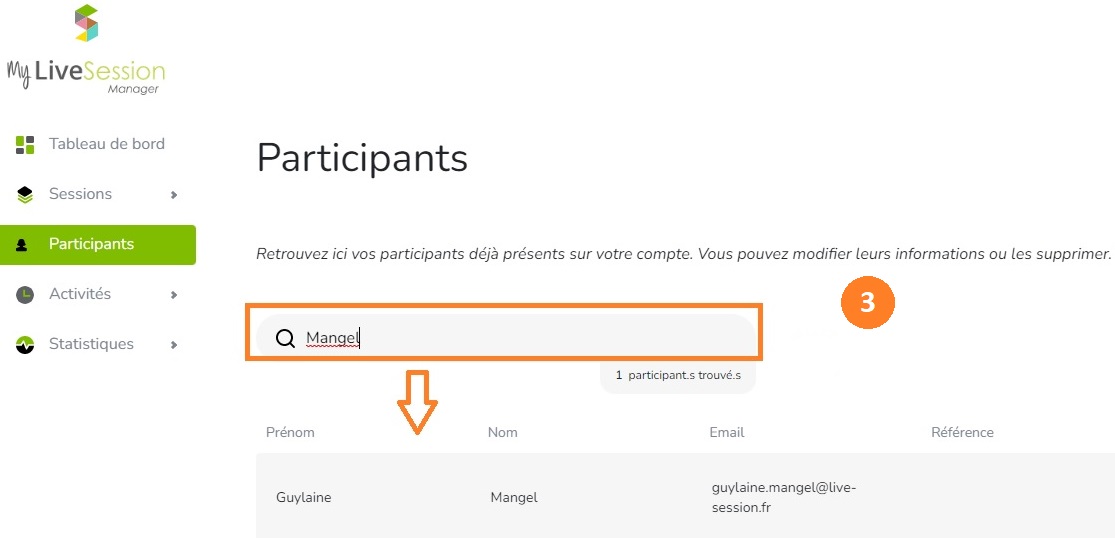The image size is (1115, 538).
Task: Sort by the Email column header
Action: 727,432
